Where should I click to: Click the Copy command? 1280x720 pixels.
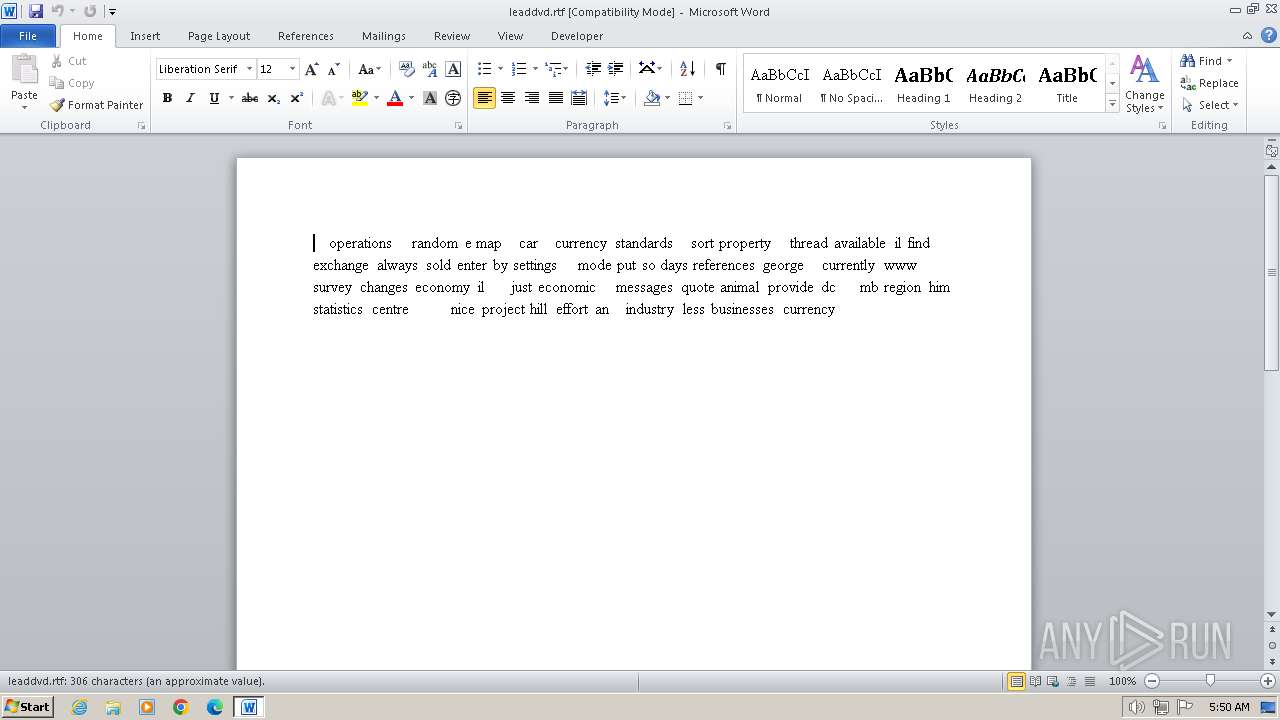[x=73, y=83]
